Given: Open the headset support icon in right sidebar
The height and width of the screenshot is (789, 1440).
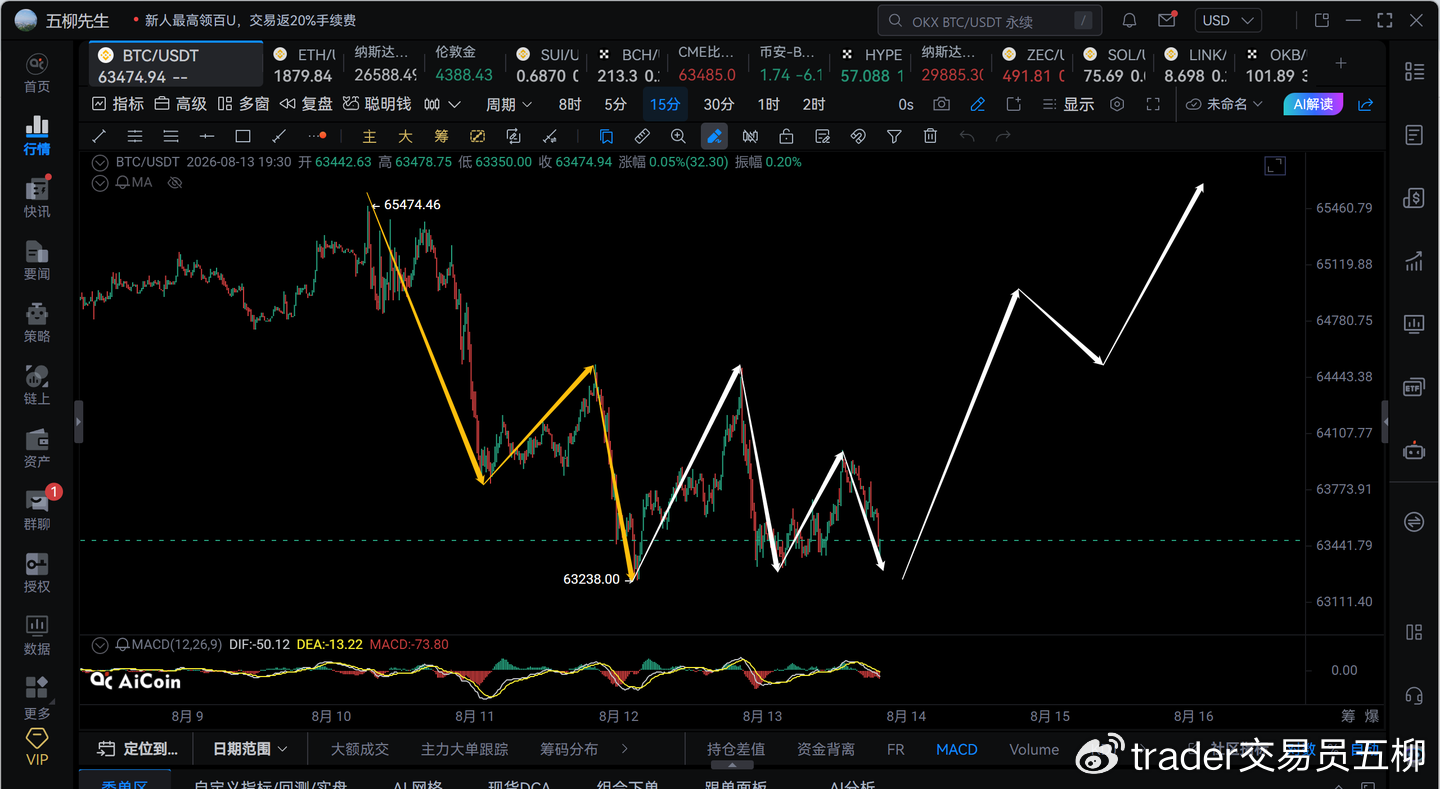Looking at the screenshot, I should tap(1414, 695).
